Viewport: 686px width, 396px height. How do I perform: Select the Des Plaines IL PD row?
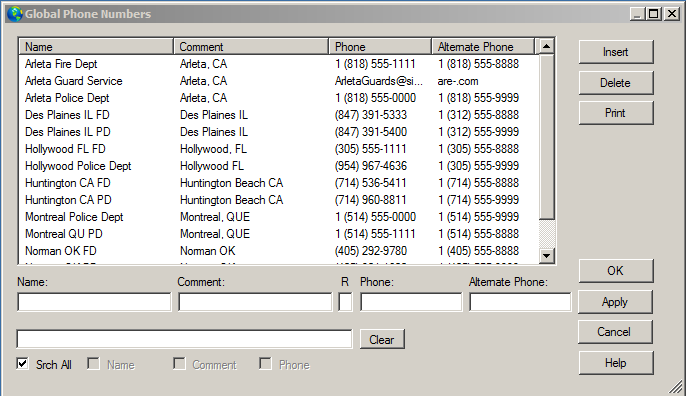click(x=279, y=132)
